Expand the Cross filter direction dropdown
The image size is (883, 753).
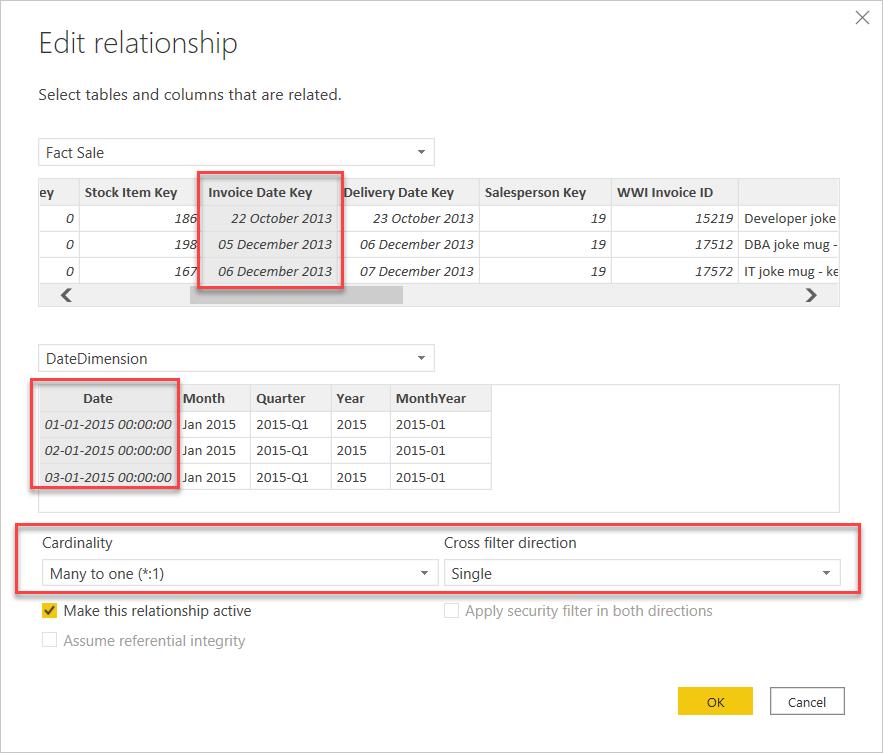[x=642, y=574]
